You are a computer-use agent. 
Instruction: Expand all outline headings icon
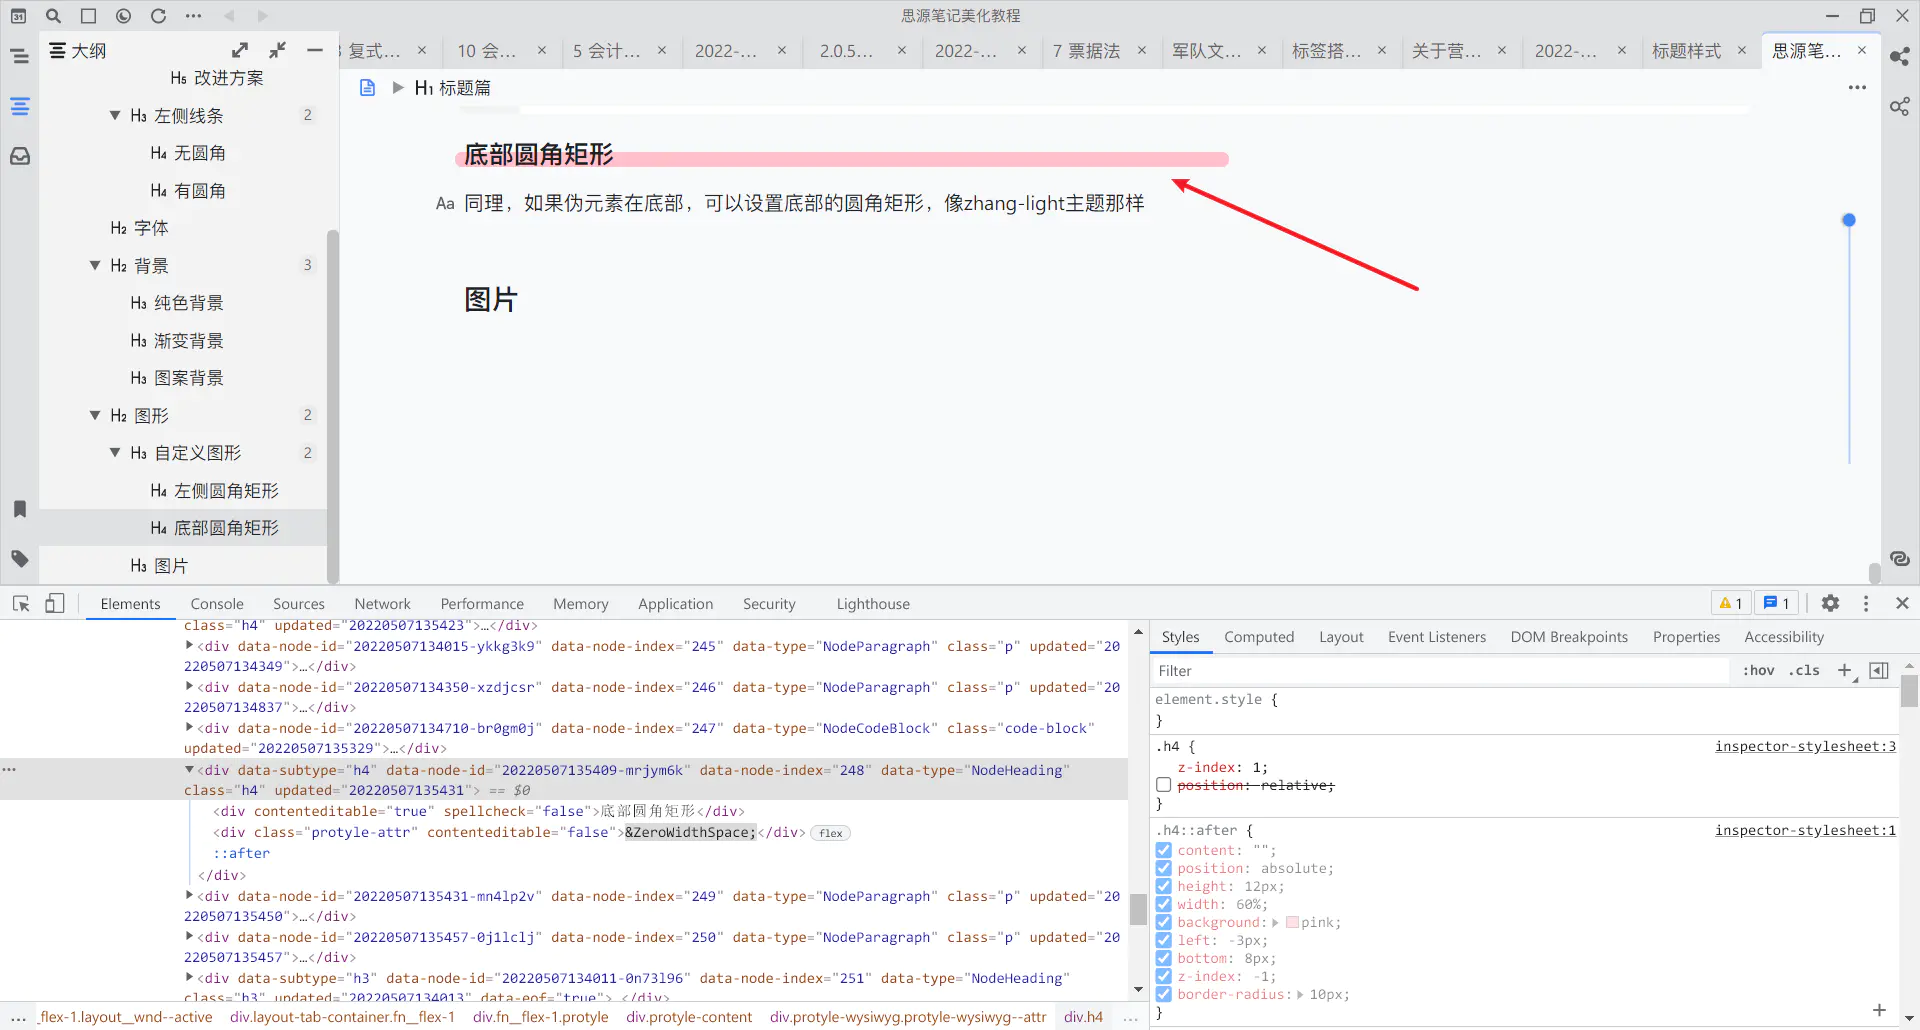(x=240, y=50)
